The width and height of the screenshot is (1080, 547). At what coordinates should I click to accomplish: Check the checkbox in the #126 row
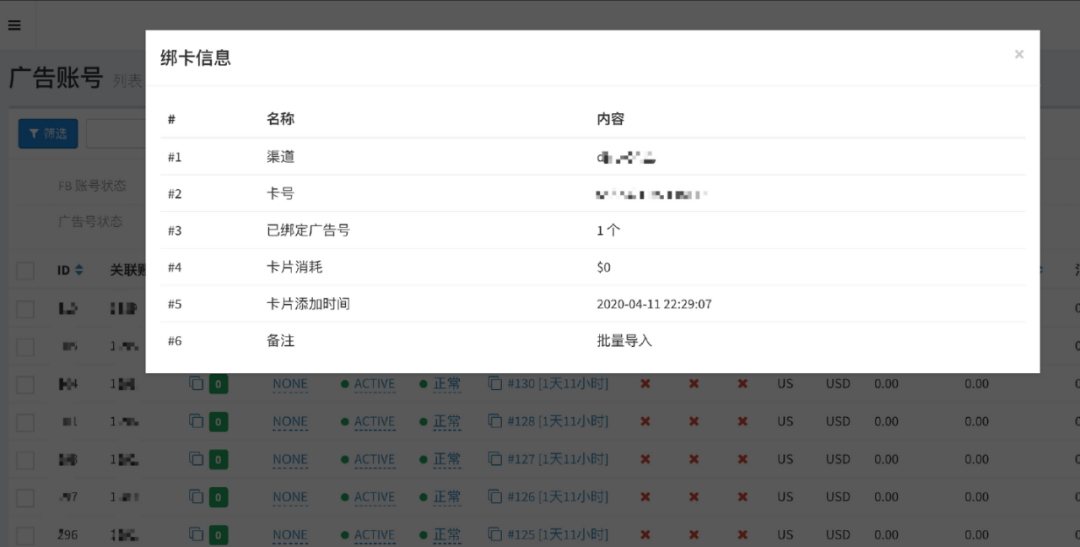click(25, 497)
